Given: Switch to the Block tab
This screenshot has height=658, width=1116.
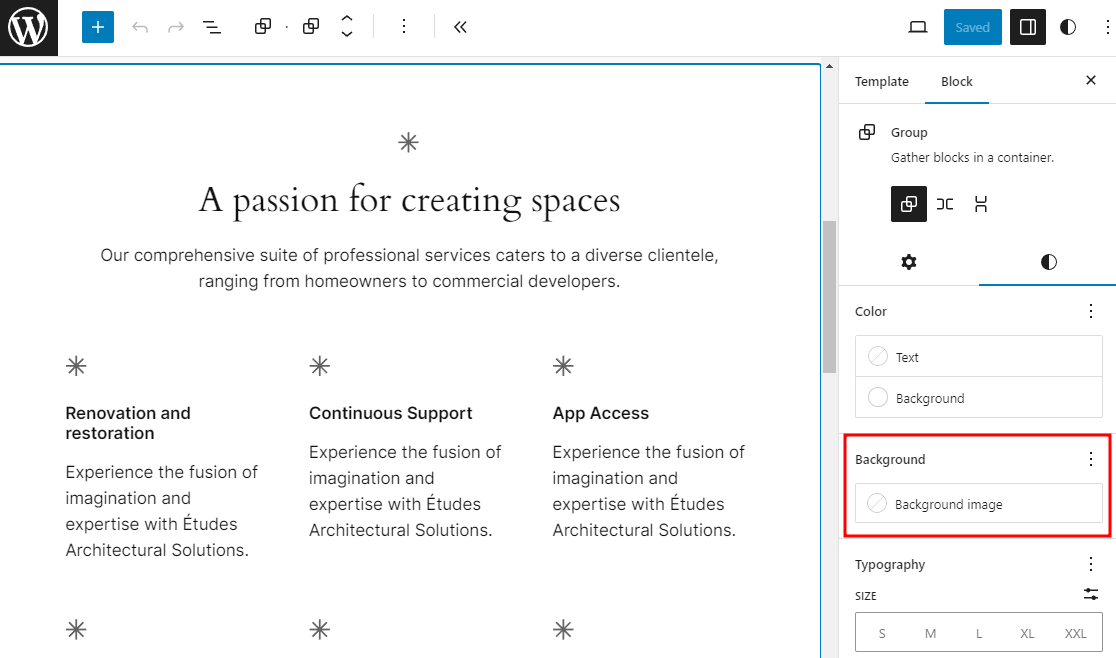Looking at the screenshot, I should pyautogui.click(x=957, y=81).
